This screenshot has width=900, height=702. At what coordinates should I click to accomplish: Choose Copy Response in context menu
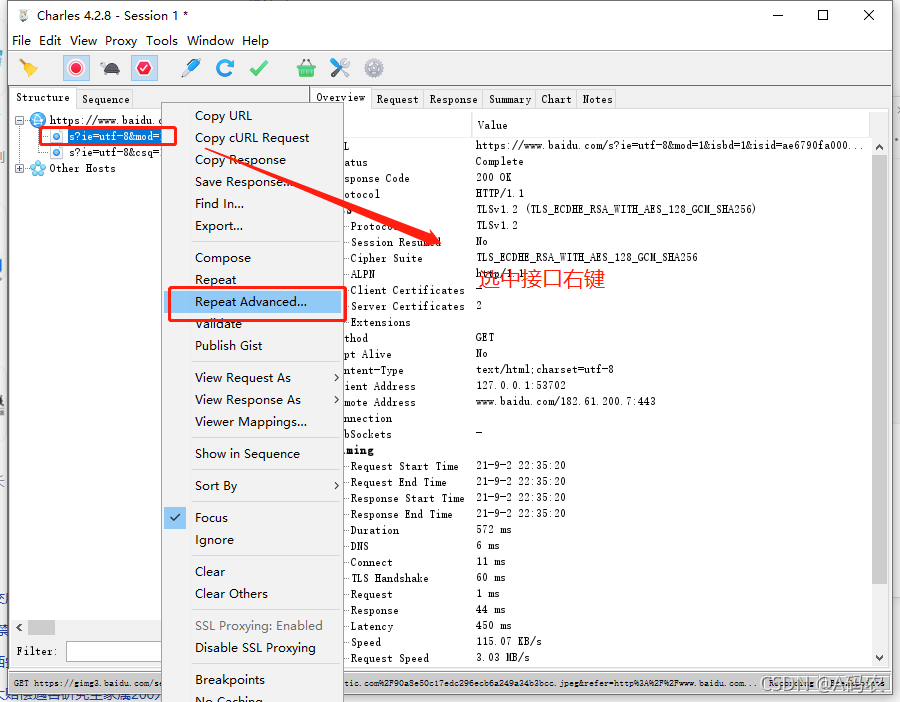point(254,160)
